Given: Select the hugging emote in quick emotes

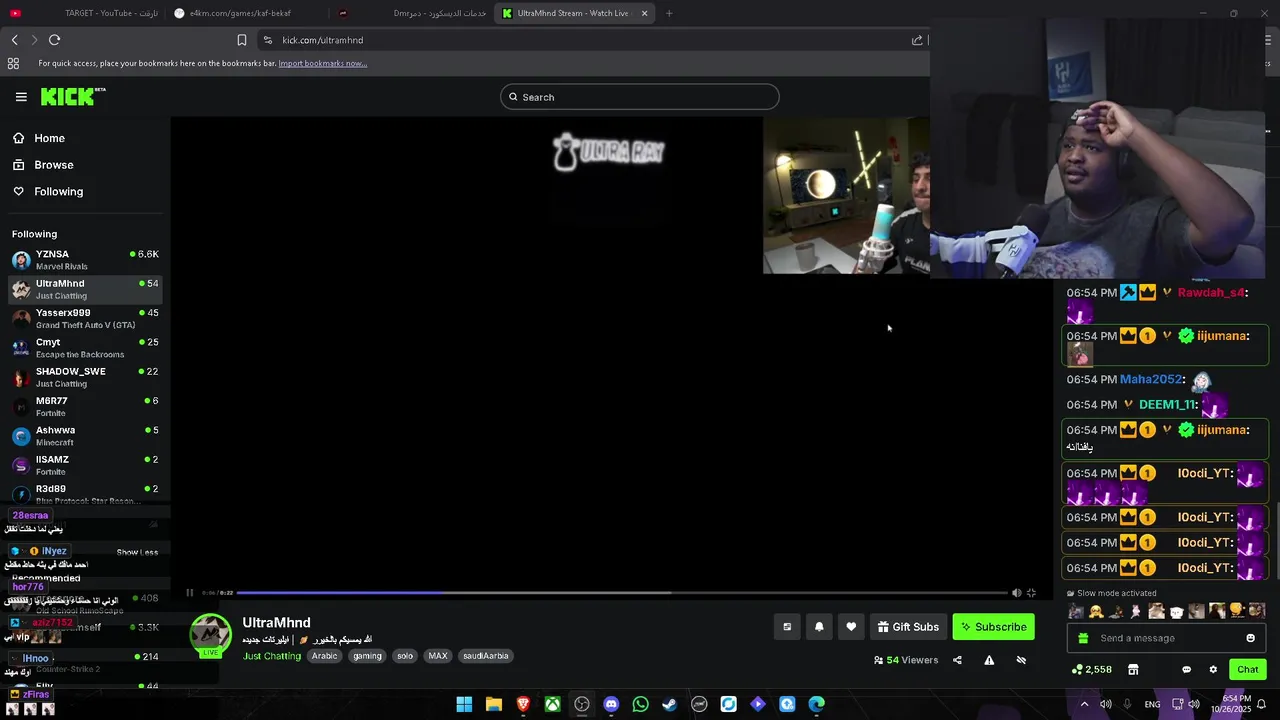Looking at the screenshot, I should pyautogui.click(x=1096, y=611).
